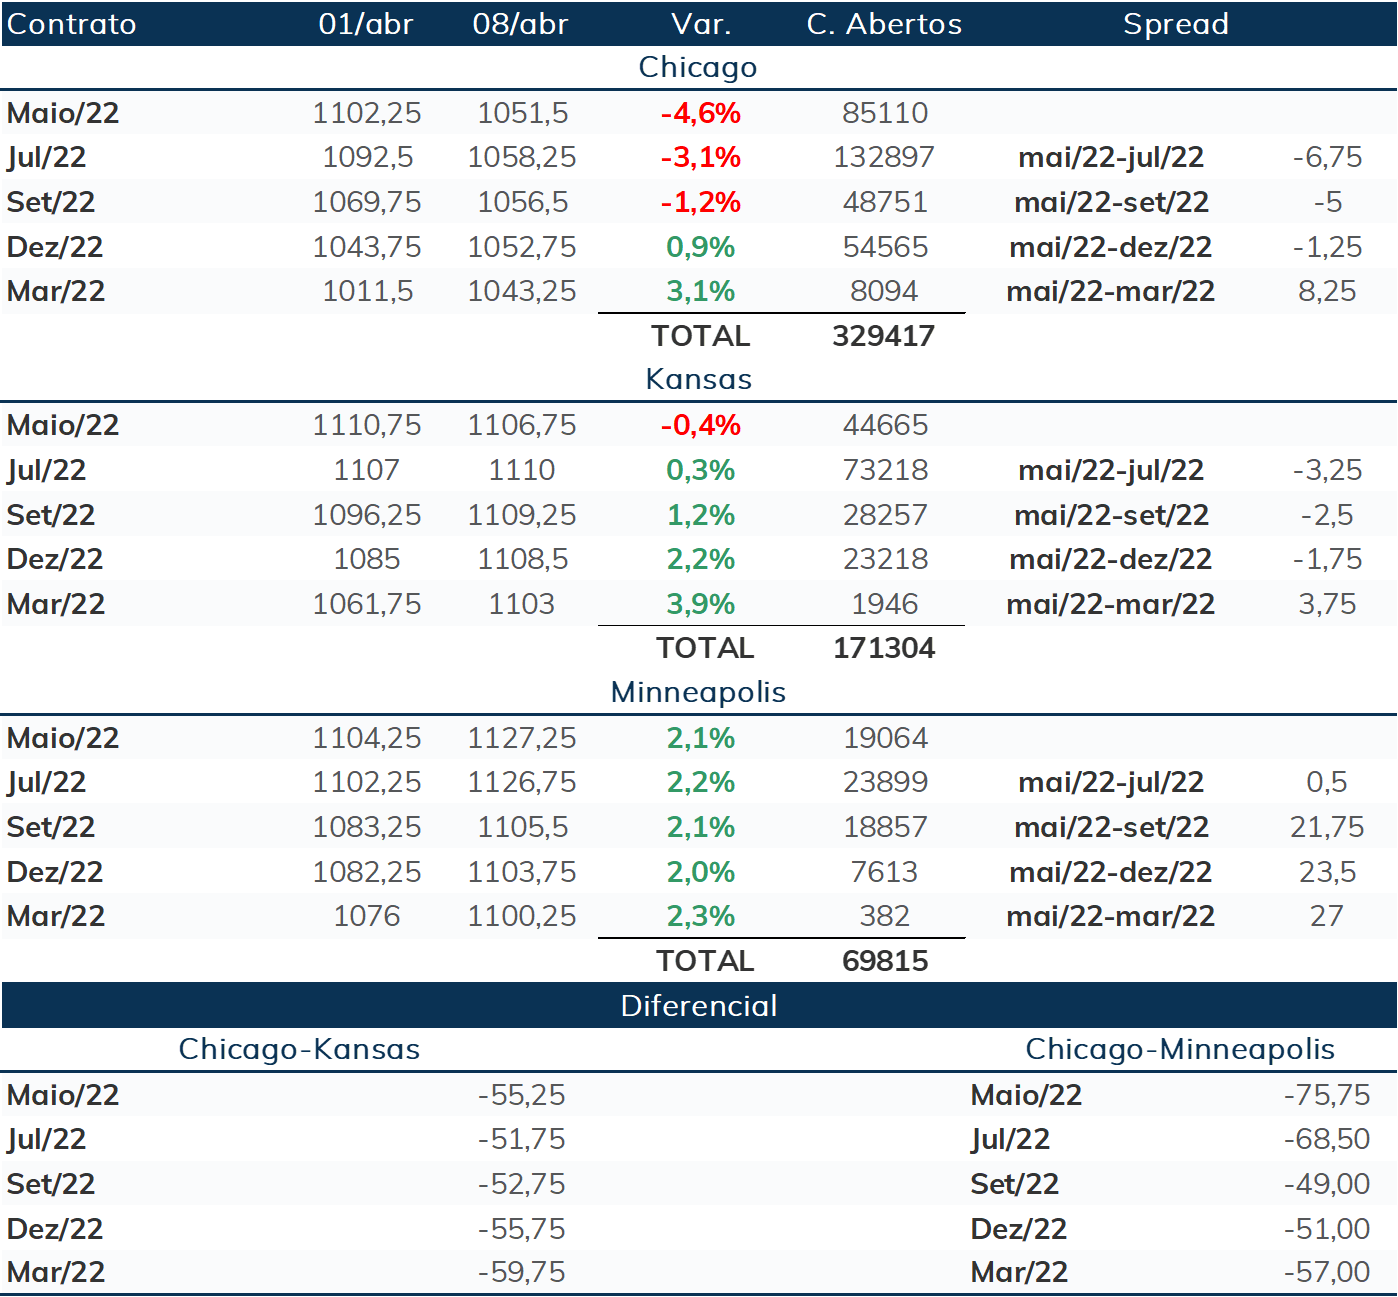Screen dimensions: 1398x1297
Task: Click the "Chicago" section title
Action: (x=698, y=67)
